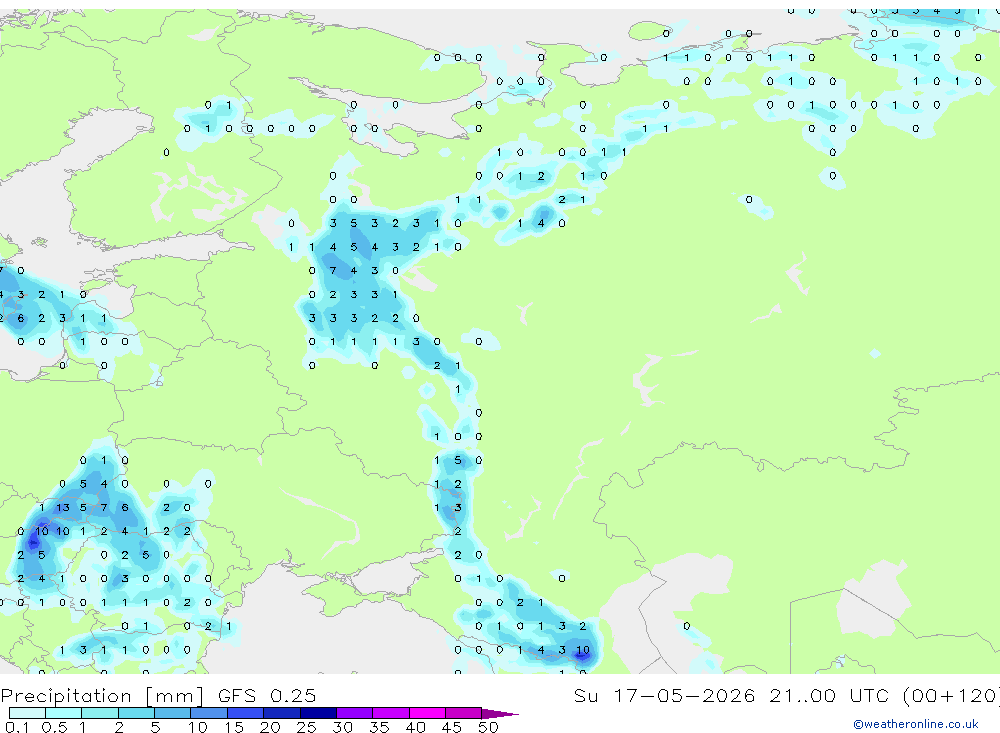1000x733 pixels.
Task: Click the 'GFS 0.25' model label
Action: pyautogui.click(x=267, y=695)
